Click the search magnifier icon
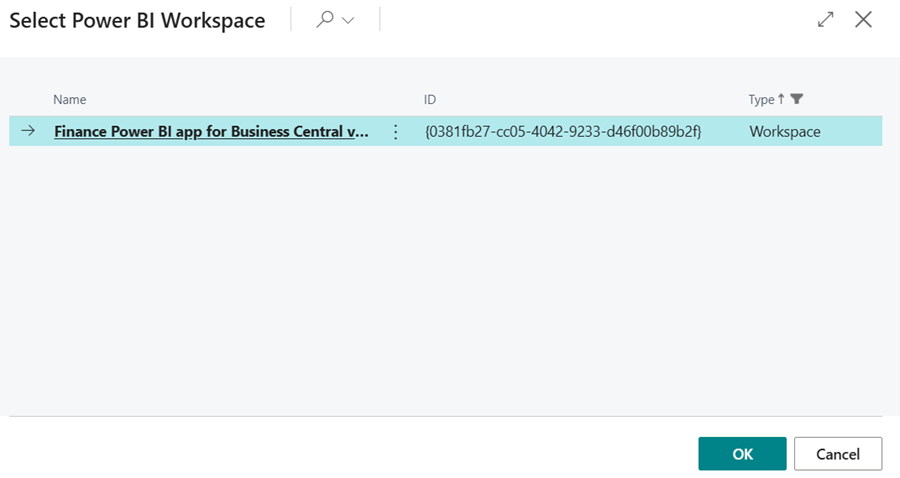Viewport: 900px width, 478px height. coord(324,20)
